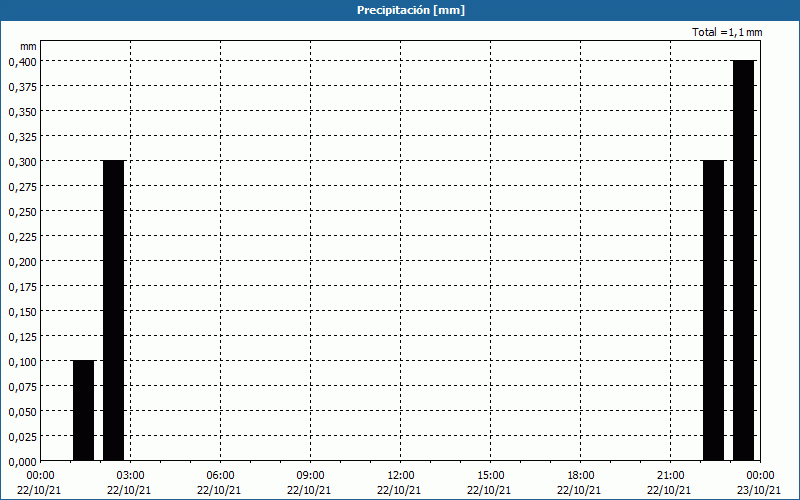Click the 03:00 22/10/21 time label

(x=129, y=483)
